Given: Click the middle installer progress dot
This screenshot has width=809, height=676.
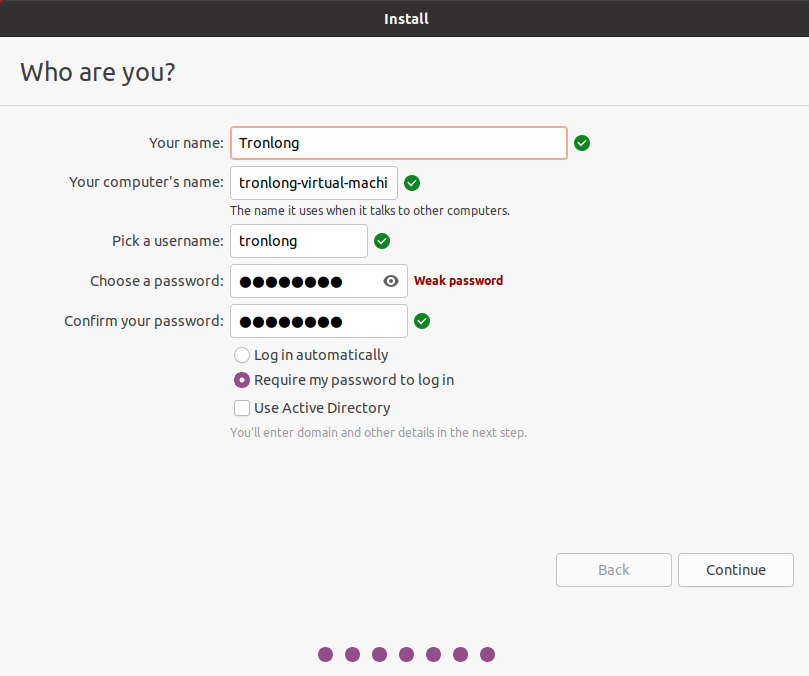Looking at the screenshot, I should point(407,655).
